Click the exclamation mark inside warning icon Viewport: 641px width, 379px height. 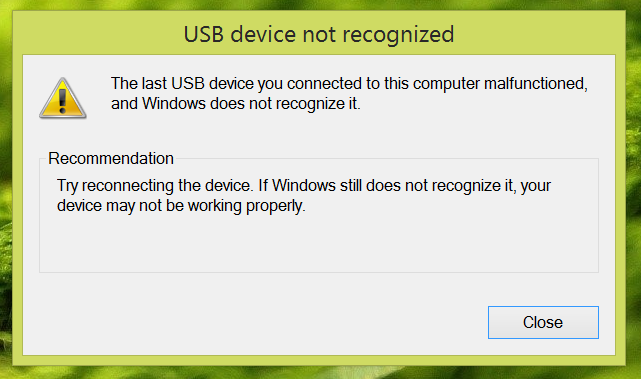click(62, 101)
